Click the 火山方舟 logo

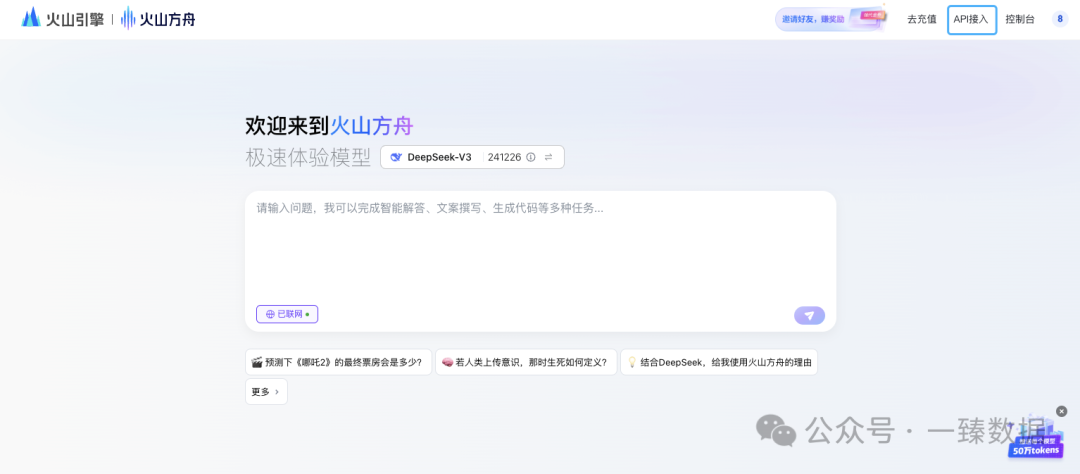[158, 19]
